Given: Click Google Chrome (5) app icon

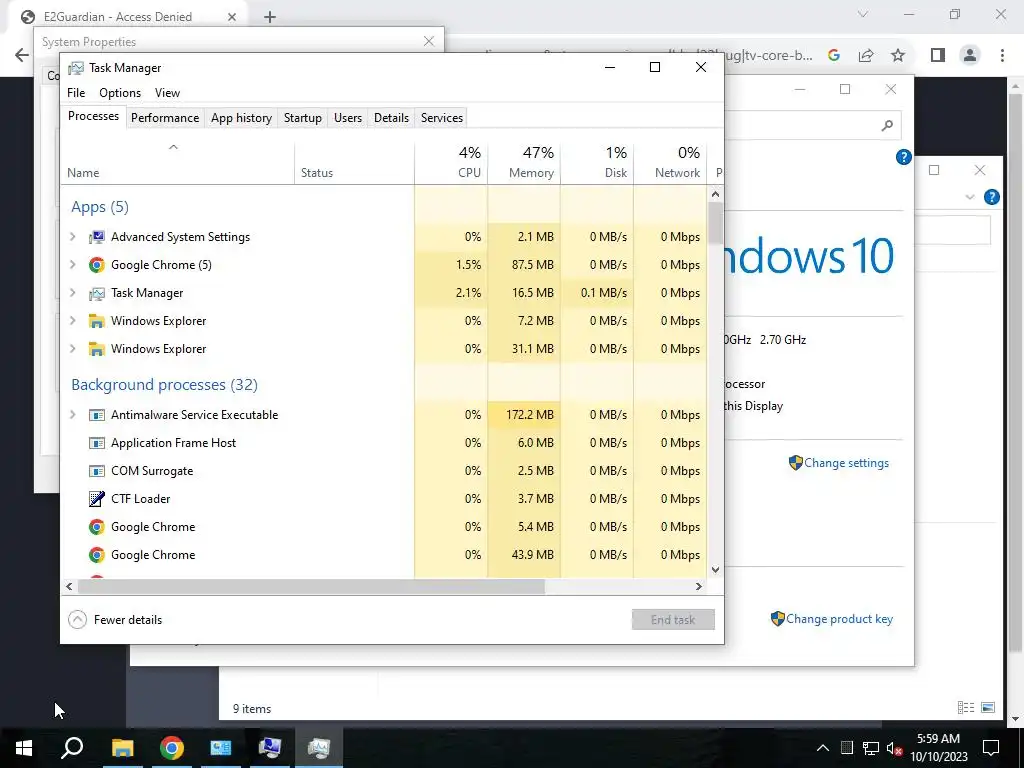Looking at the screenshot, I should 97,265.
